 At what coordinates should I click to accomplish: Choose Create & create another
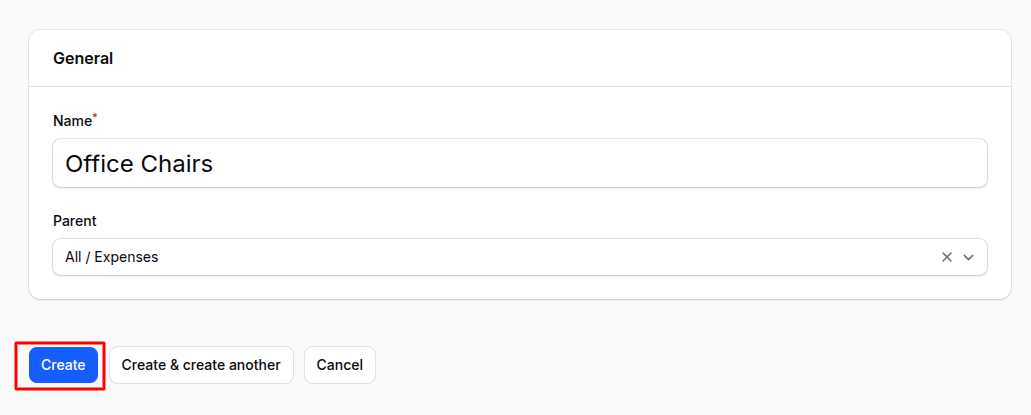pyautogui.click(x=201, y=365)
